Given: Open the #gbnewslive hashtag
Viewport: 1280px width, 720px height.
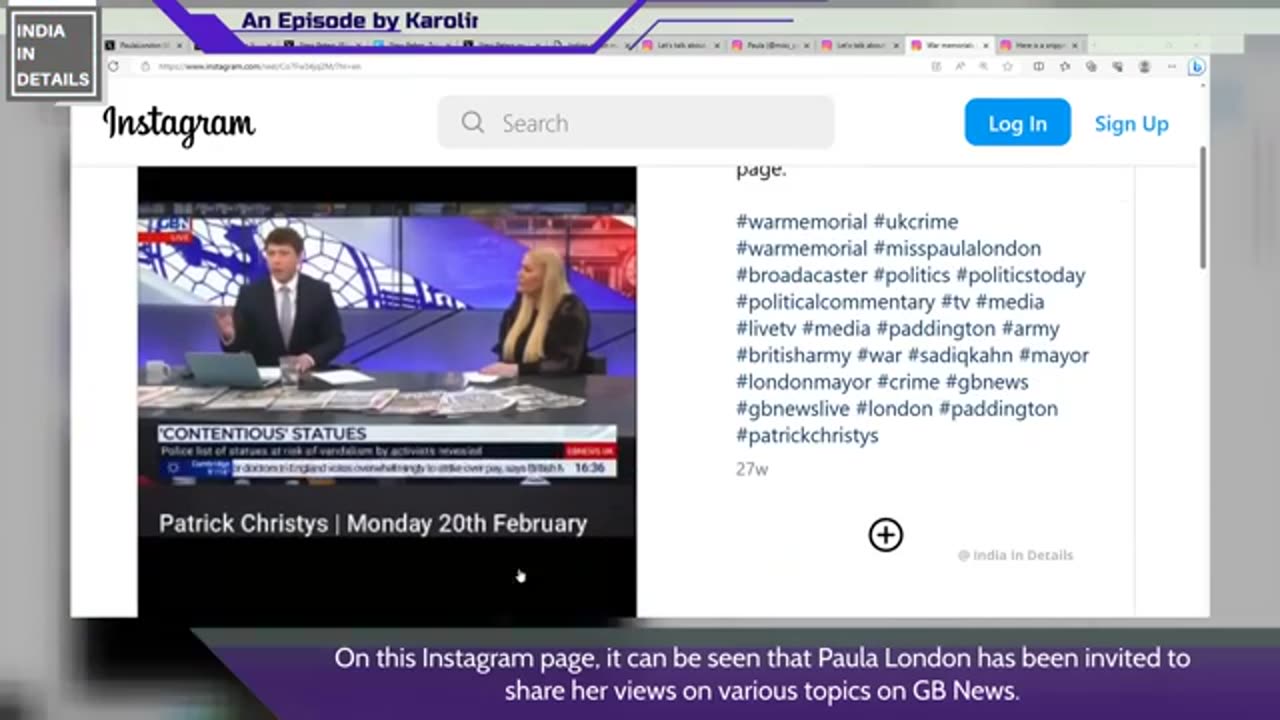Looking at the screenshot, I should (x=793, y=408).
